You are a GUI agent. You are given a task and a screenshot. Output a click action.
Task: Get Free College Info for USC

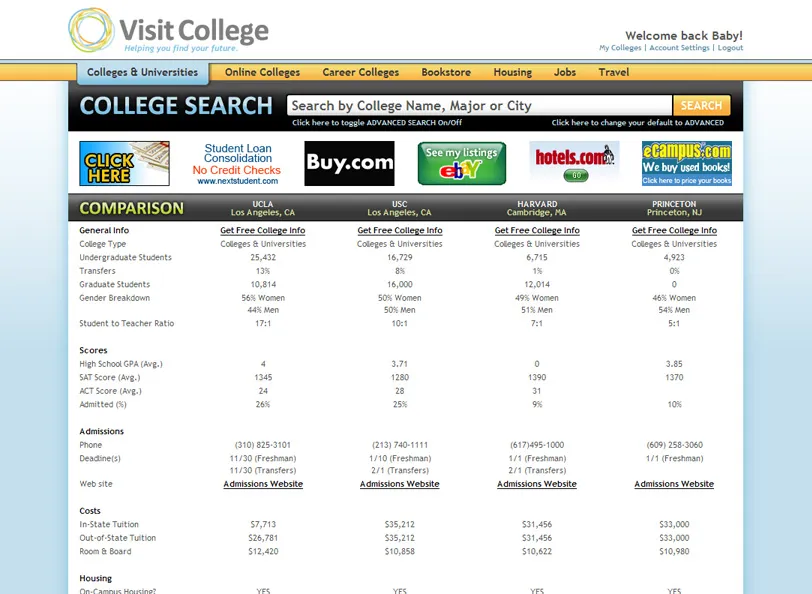pyautogui.click(x=400, y=230)
